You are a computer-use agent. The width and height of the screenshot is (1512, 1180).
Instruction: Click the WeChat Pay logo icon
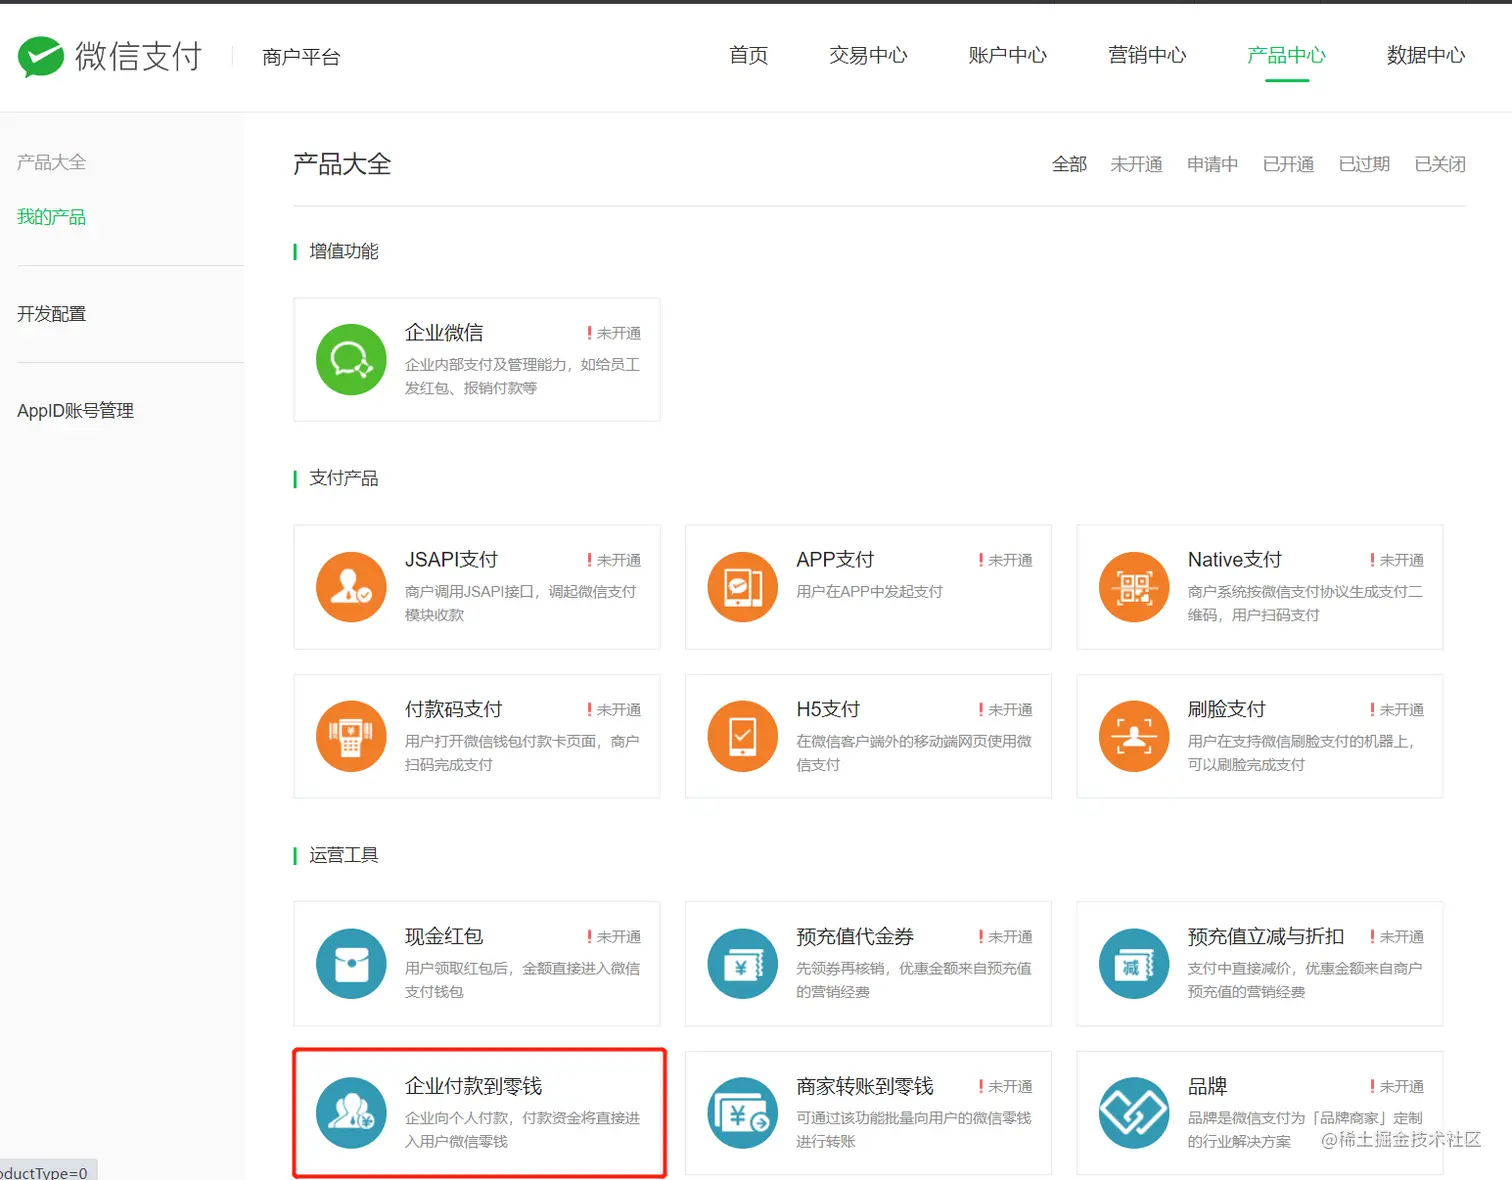(x=41, y=56)
